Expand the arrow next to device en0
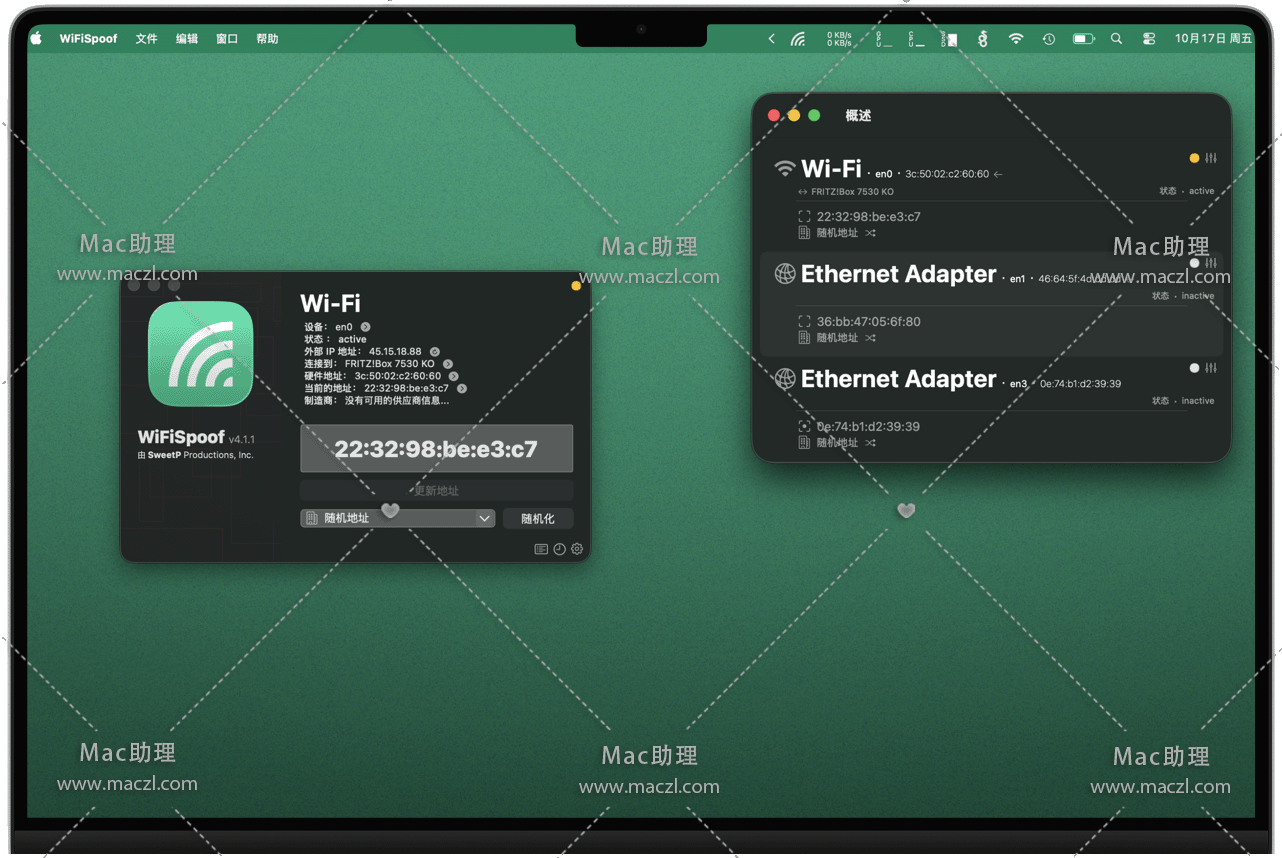 point(366,327)
